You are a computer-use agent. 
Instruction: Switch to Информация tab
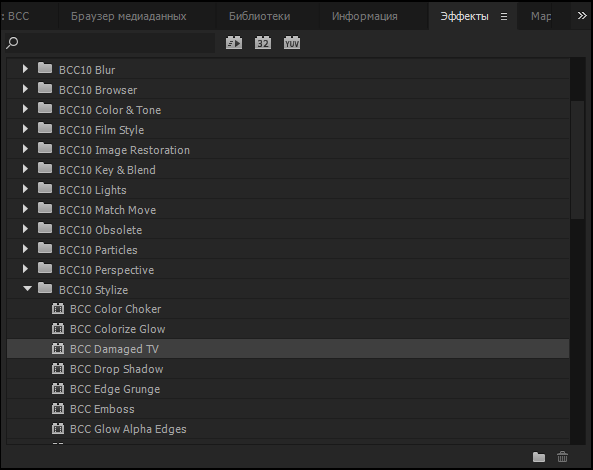click(x=365, y=16)
